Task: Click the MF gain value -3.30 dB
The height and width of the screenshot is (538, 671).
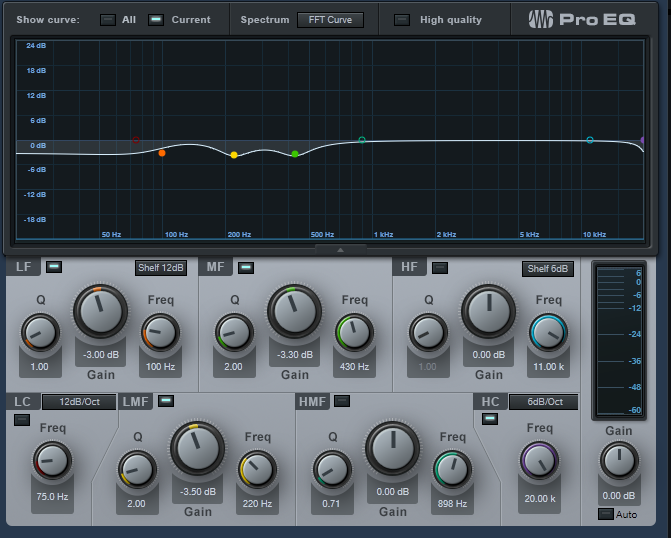Action: [294, 355]
